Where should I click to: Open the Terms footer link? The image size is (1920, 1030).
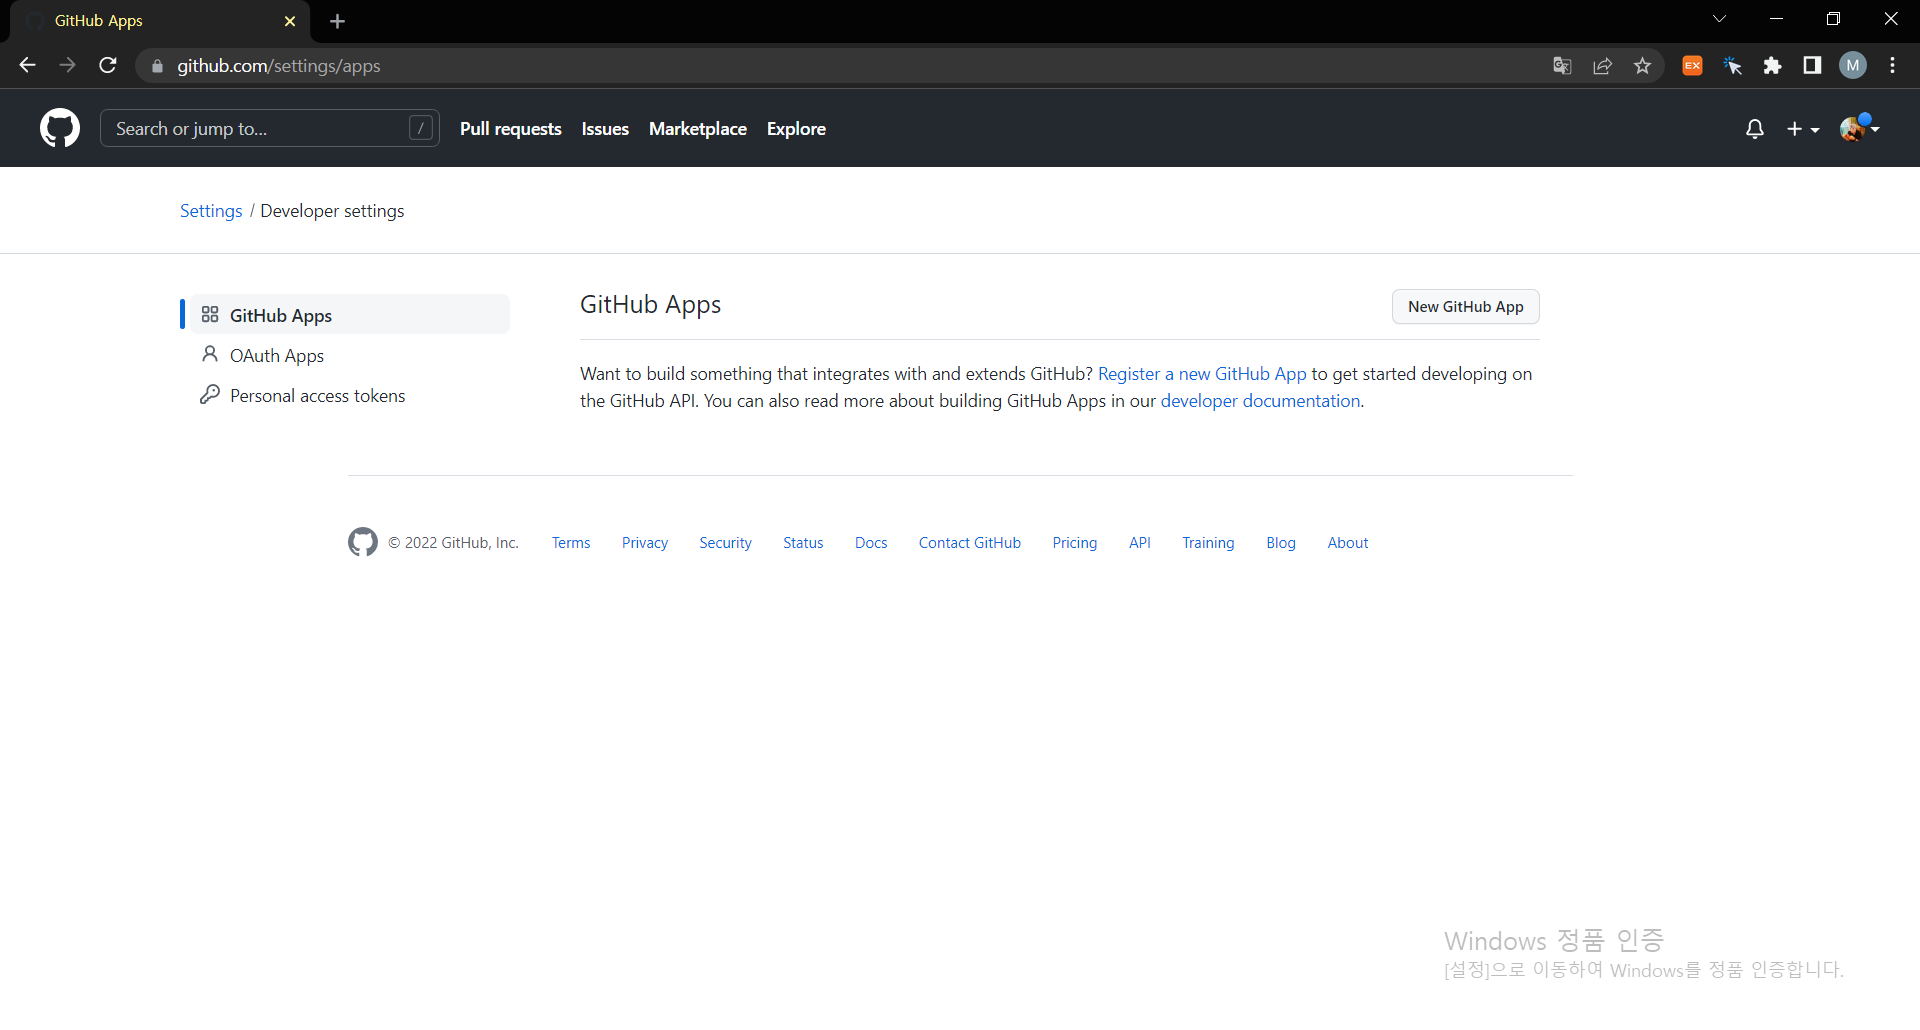point(571,543)
